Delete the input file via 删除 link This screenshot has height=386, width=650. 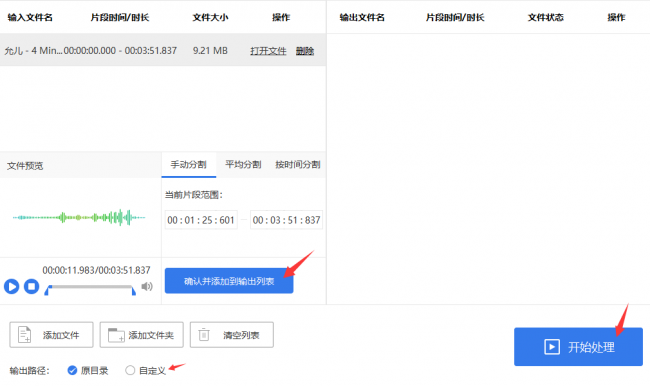tap(305, 51)
